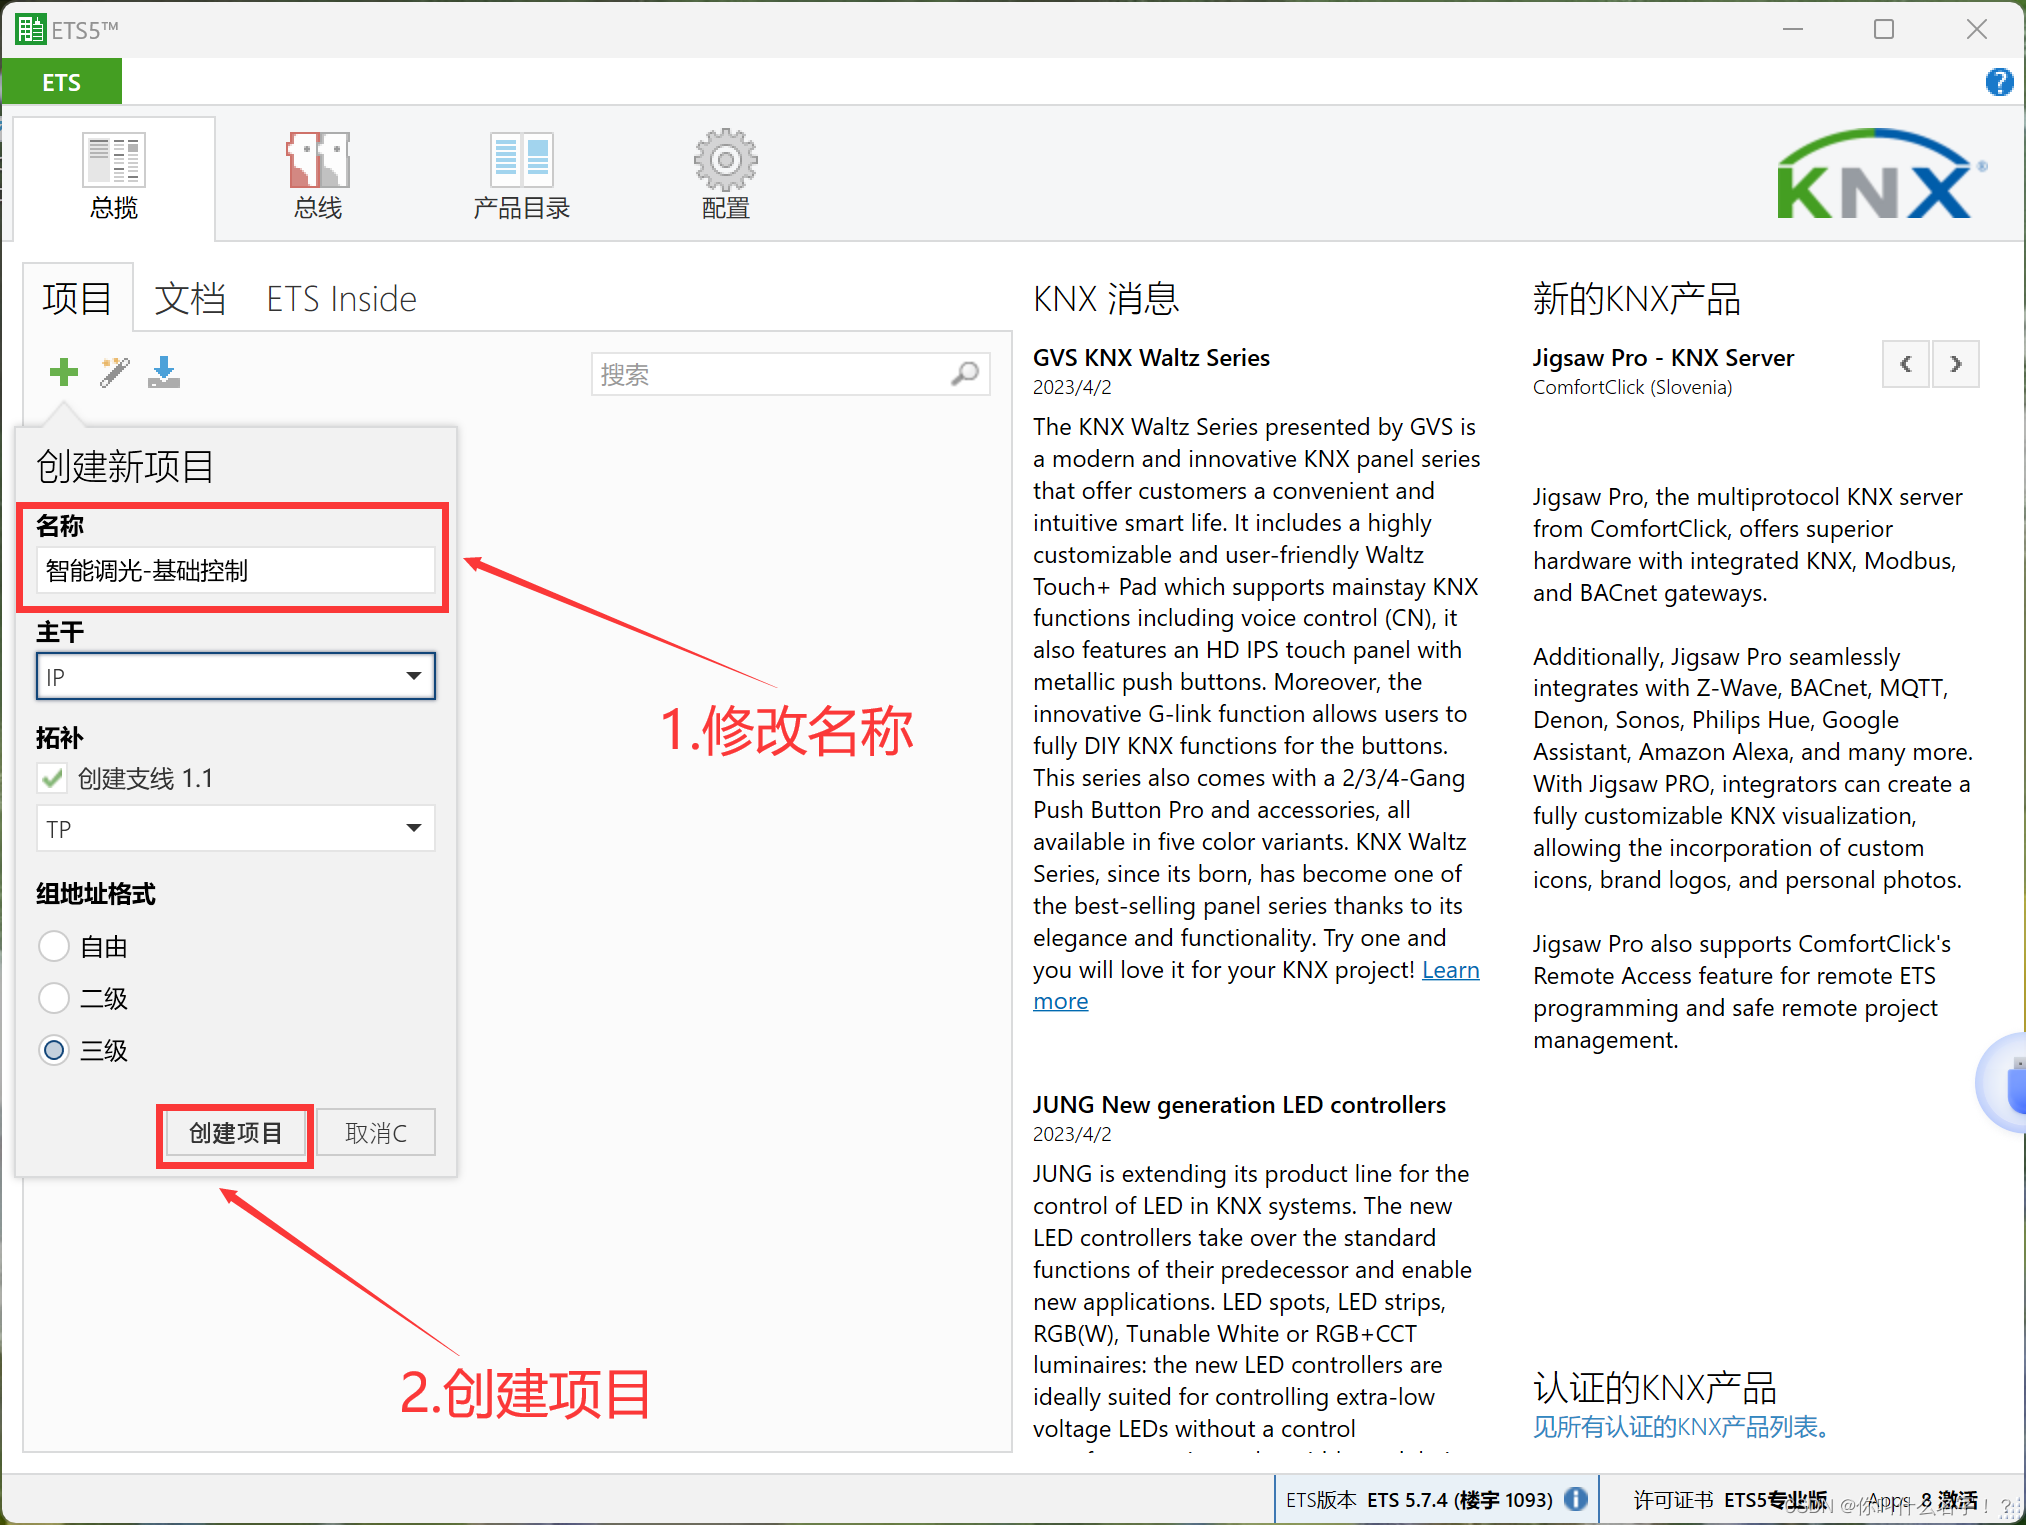2026x1525 pixels.
Task: Click the ETS version info icon
Action: coord(1576,1499)
